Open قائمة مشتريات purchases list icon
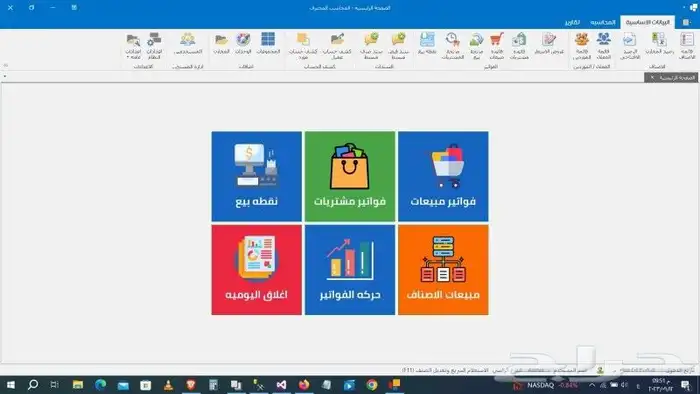 (x=519, y=46)
